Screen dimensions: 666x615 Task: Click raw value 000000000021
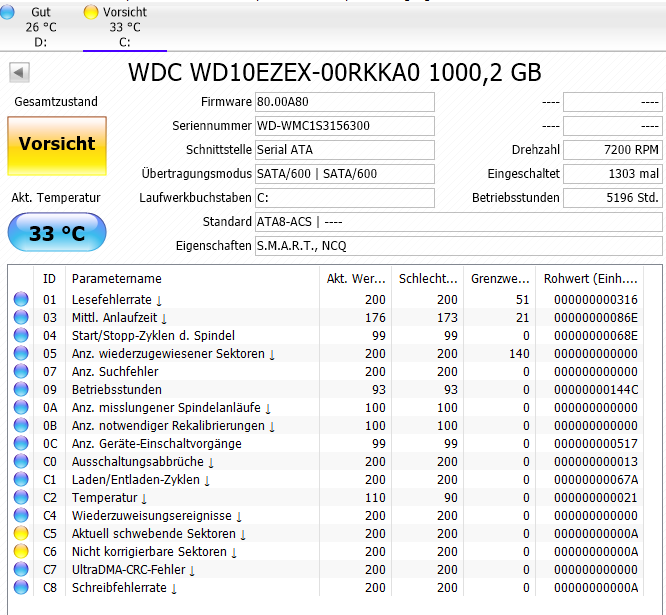pyautogui.click(x=595, y=497)
